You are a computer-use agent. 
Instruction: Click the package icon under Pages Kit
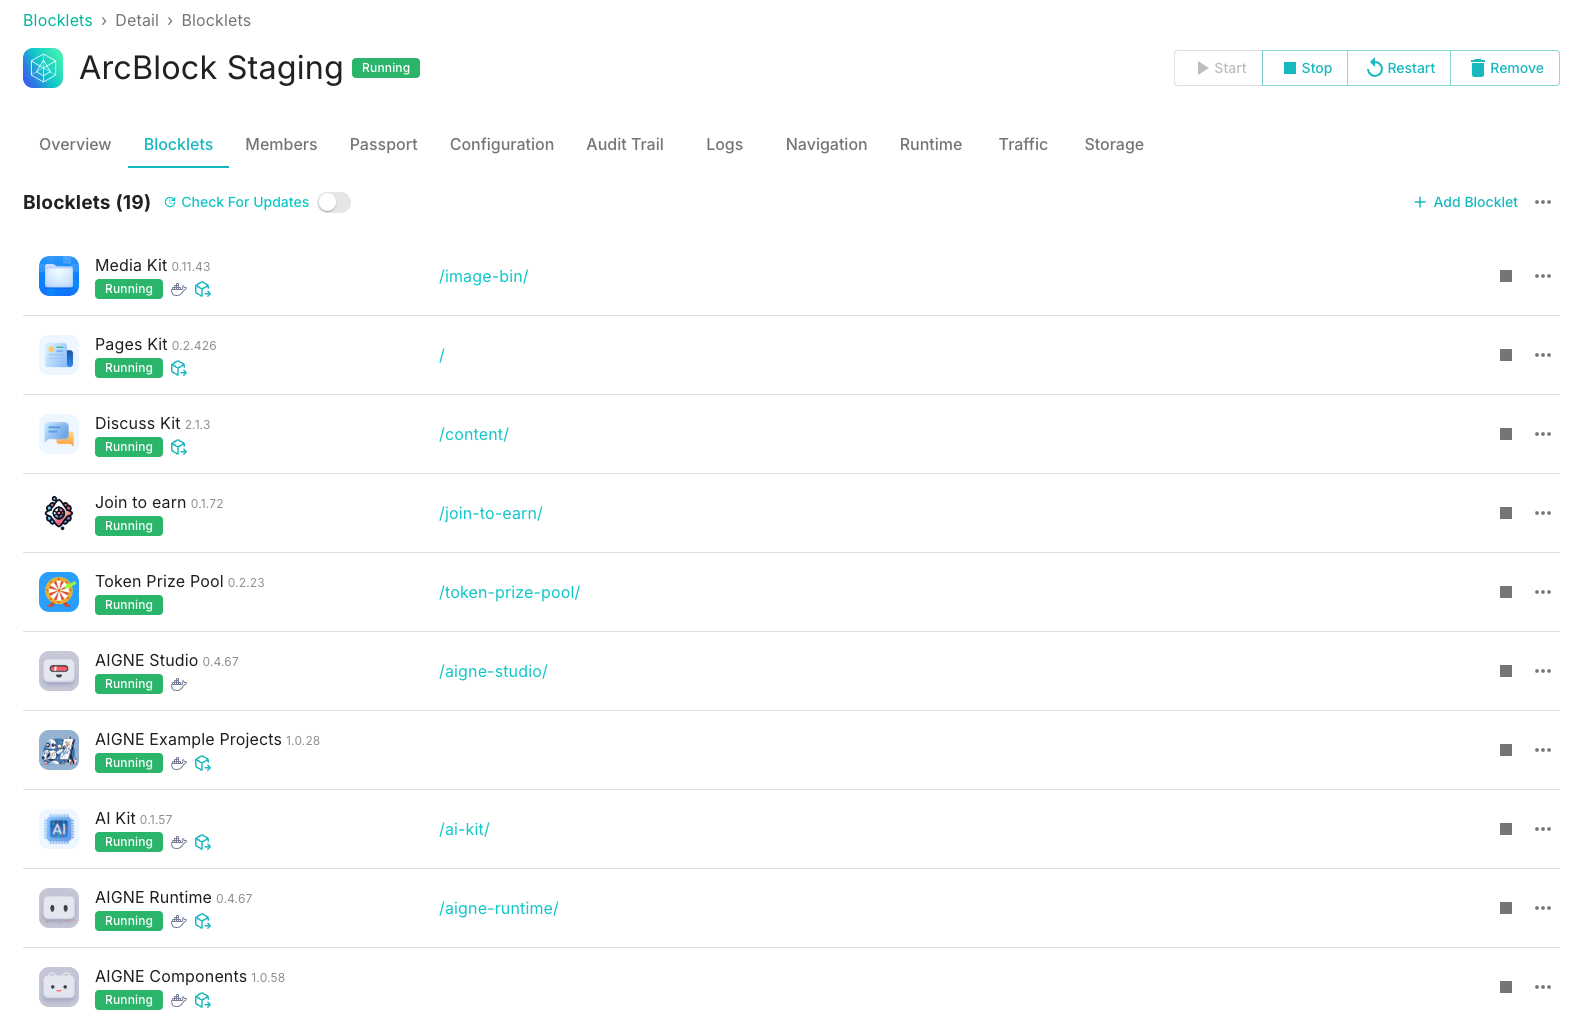point(179,368)
